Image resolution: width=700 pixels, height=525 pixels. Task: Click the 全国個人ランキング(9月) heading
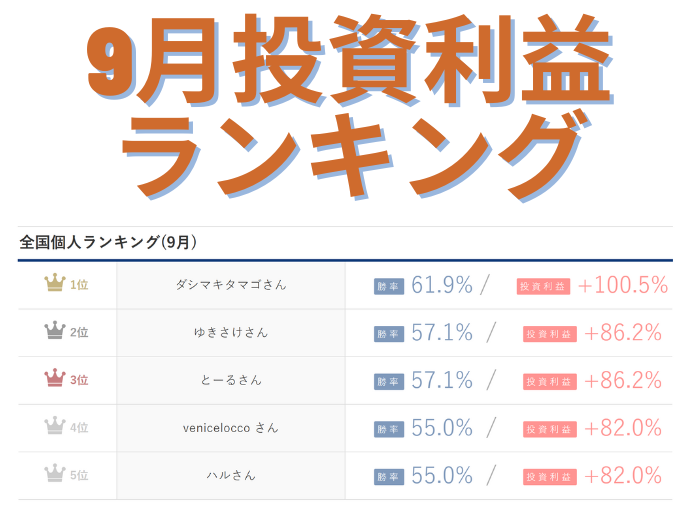[108, 242]
